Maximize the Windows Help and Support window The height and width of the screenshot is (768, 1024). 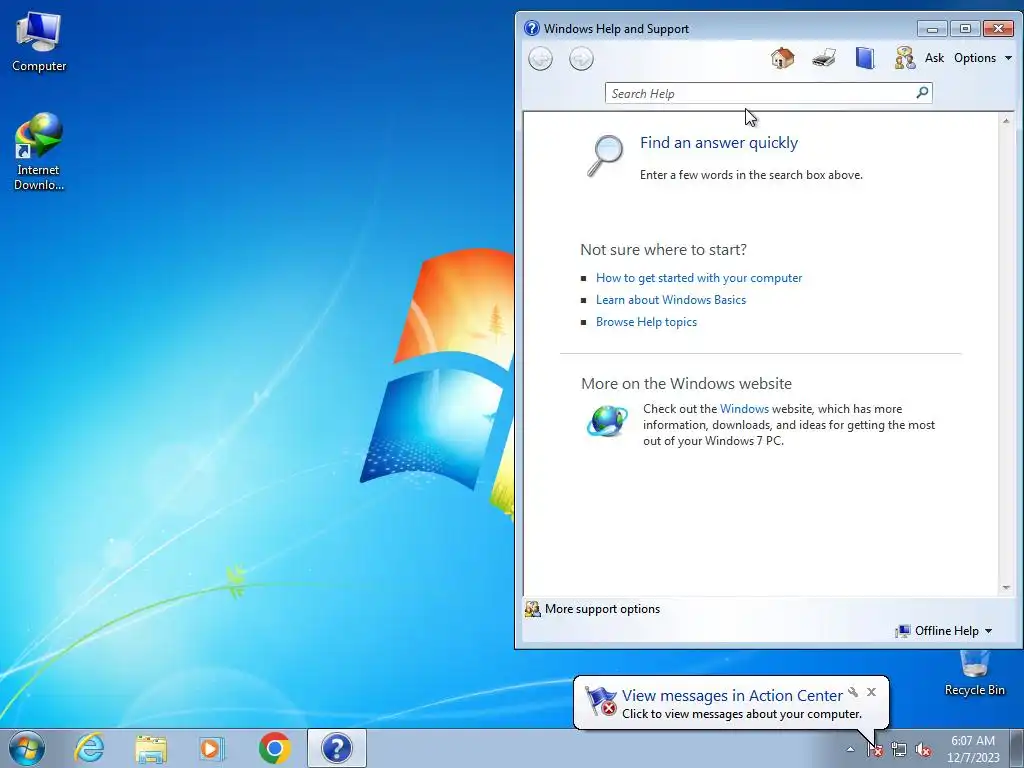(965, 29)
